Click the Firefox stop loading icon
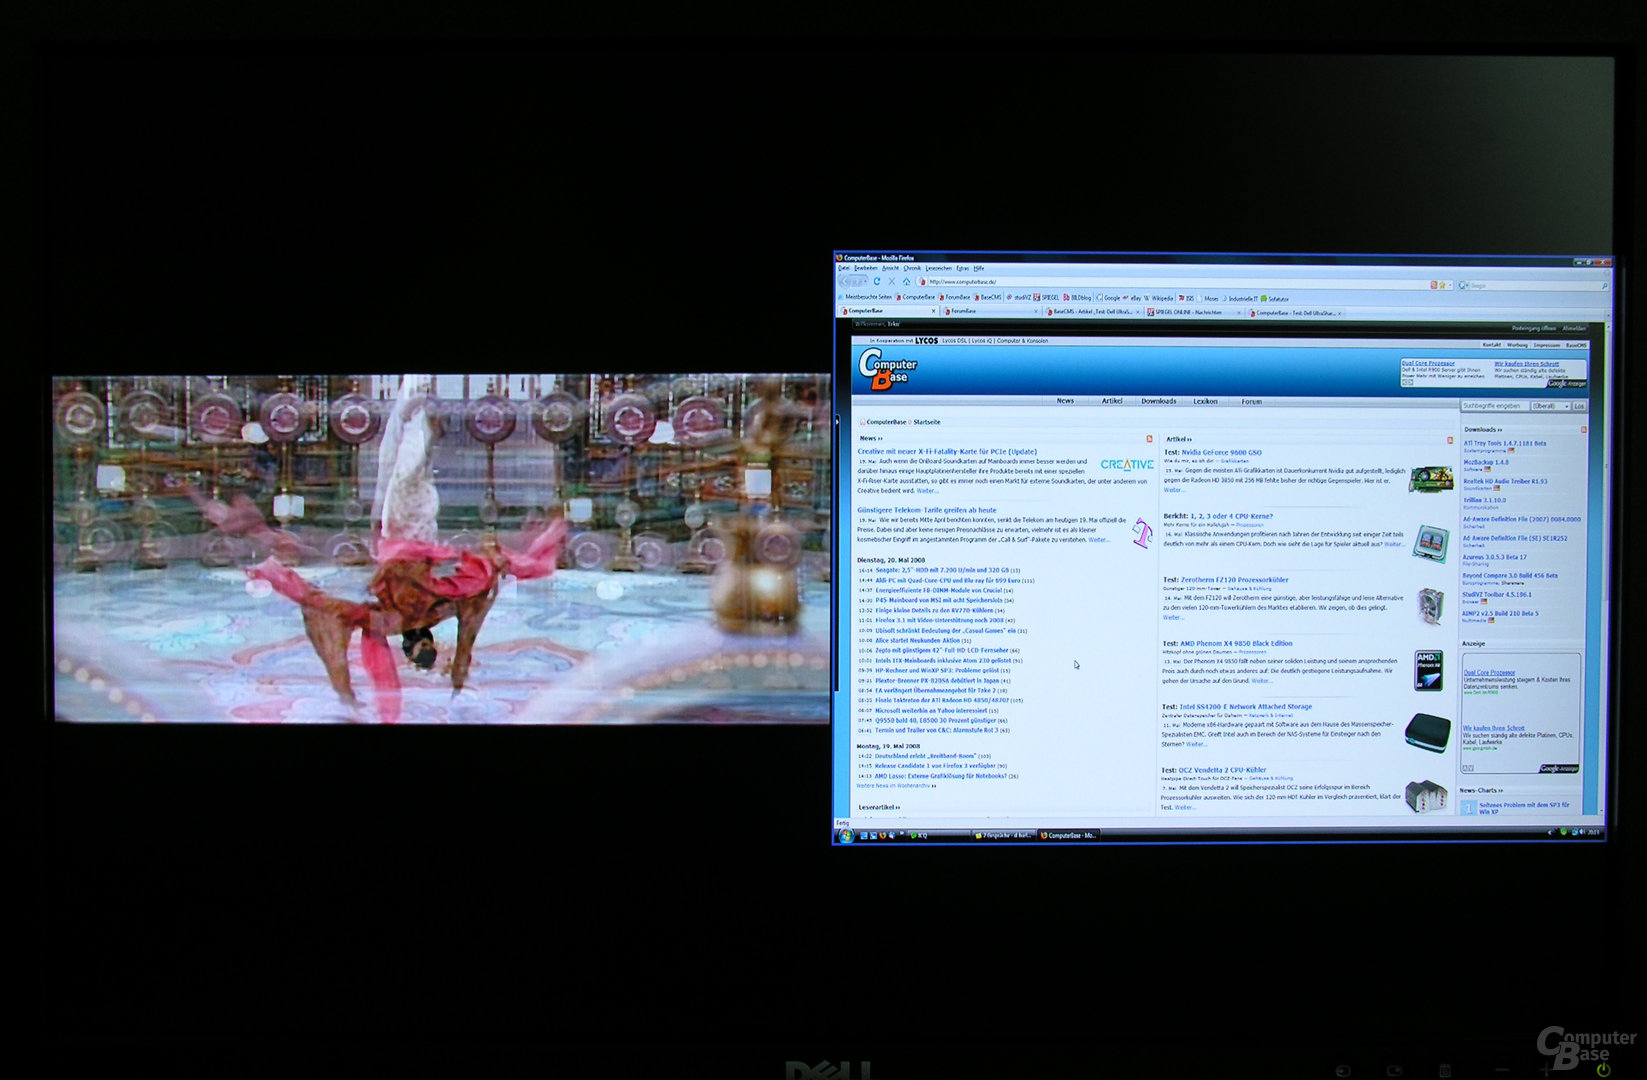Screen dimensions: 1647x1080 [x=892, y=281]
